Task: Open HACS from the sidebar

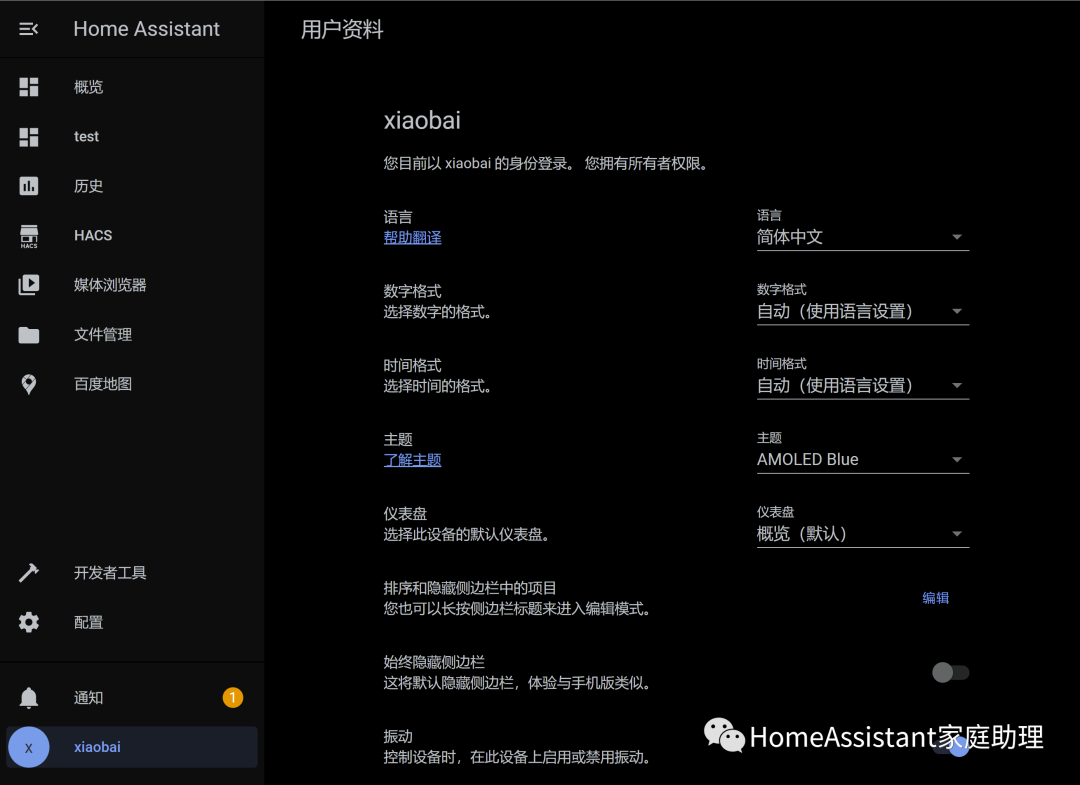Action: pyautogui.click(x=132, y=236)
